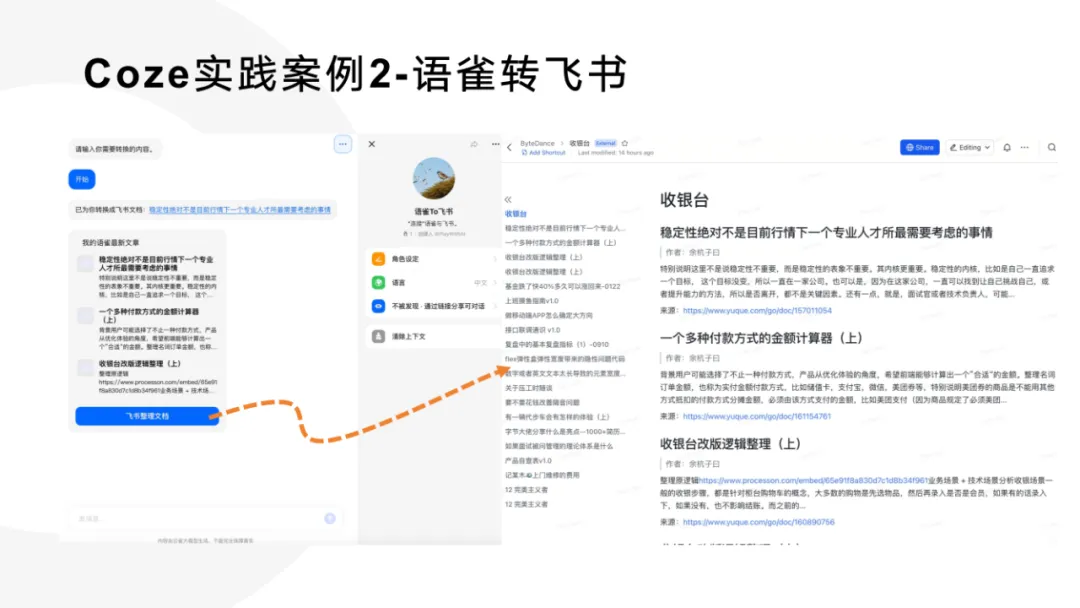The height and width of the screenshot is (608, 1080).
Task: Select outline item 接口联调通识 v1.0
Action: tap(532, 330)
